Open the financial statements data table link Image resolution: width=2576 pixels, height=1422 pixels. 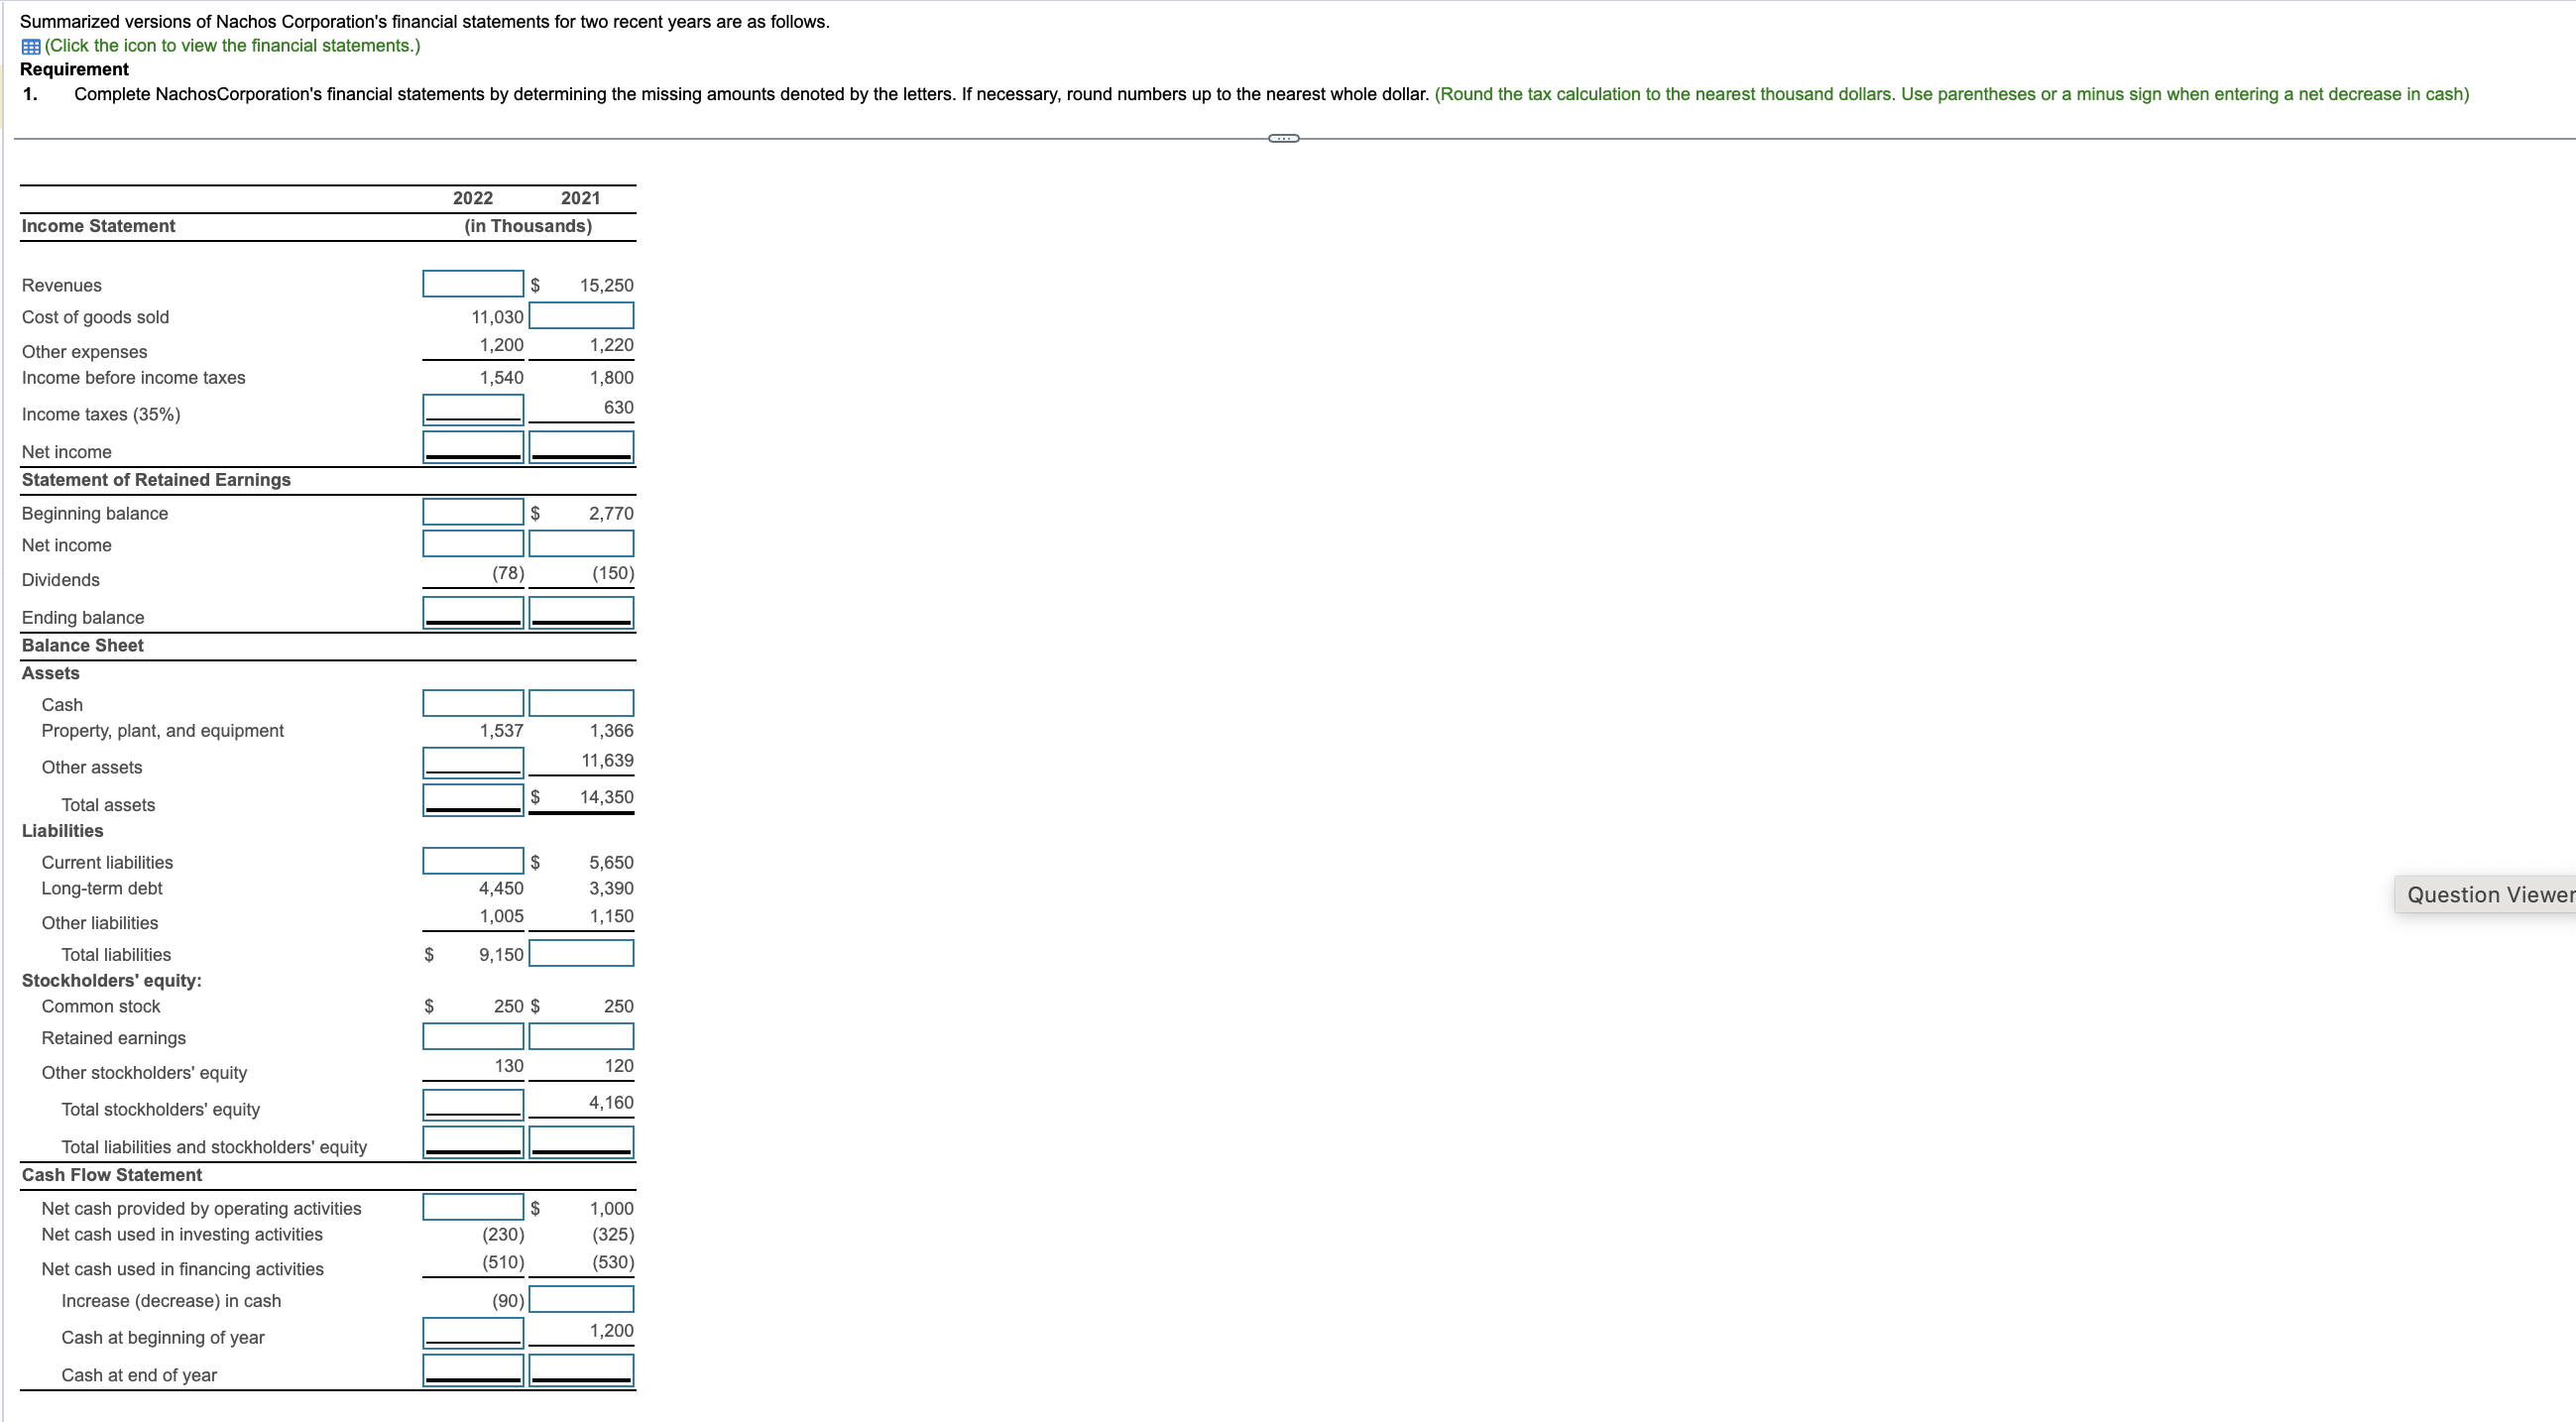click(x=232, y=45)
